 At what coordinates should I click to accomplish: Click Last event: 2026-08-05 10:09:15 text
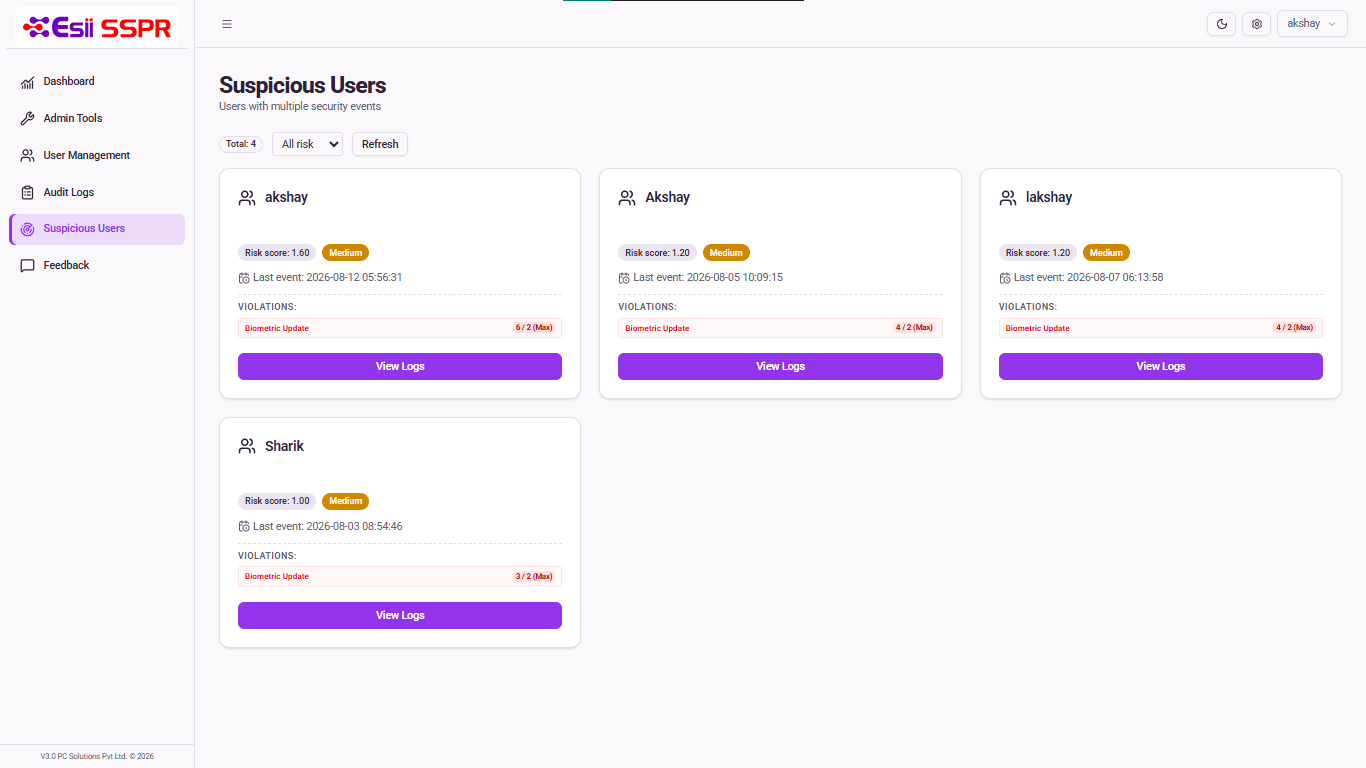708,278
